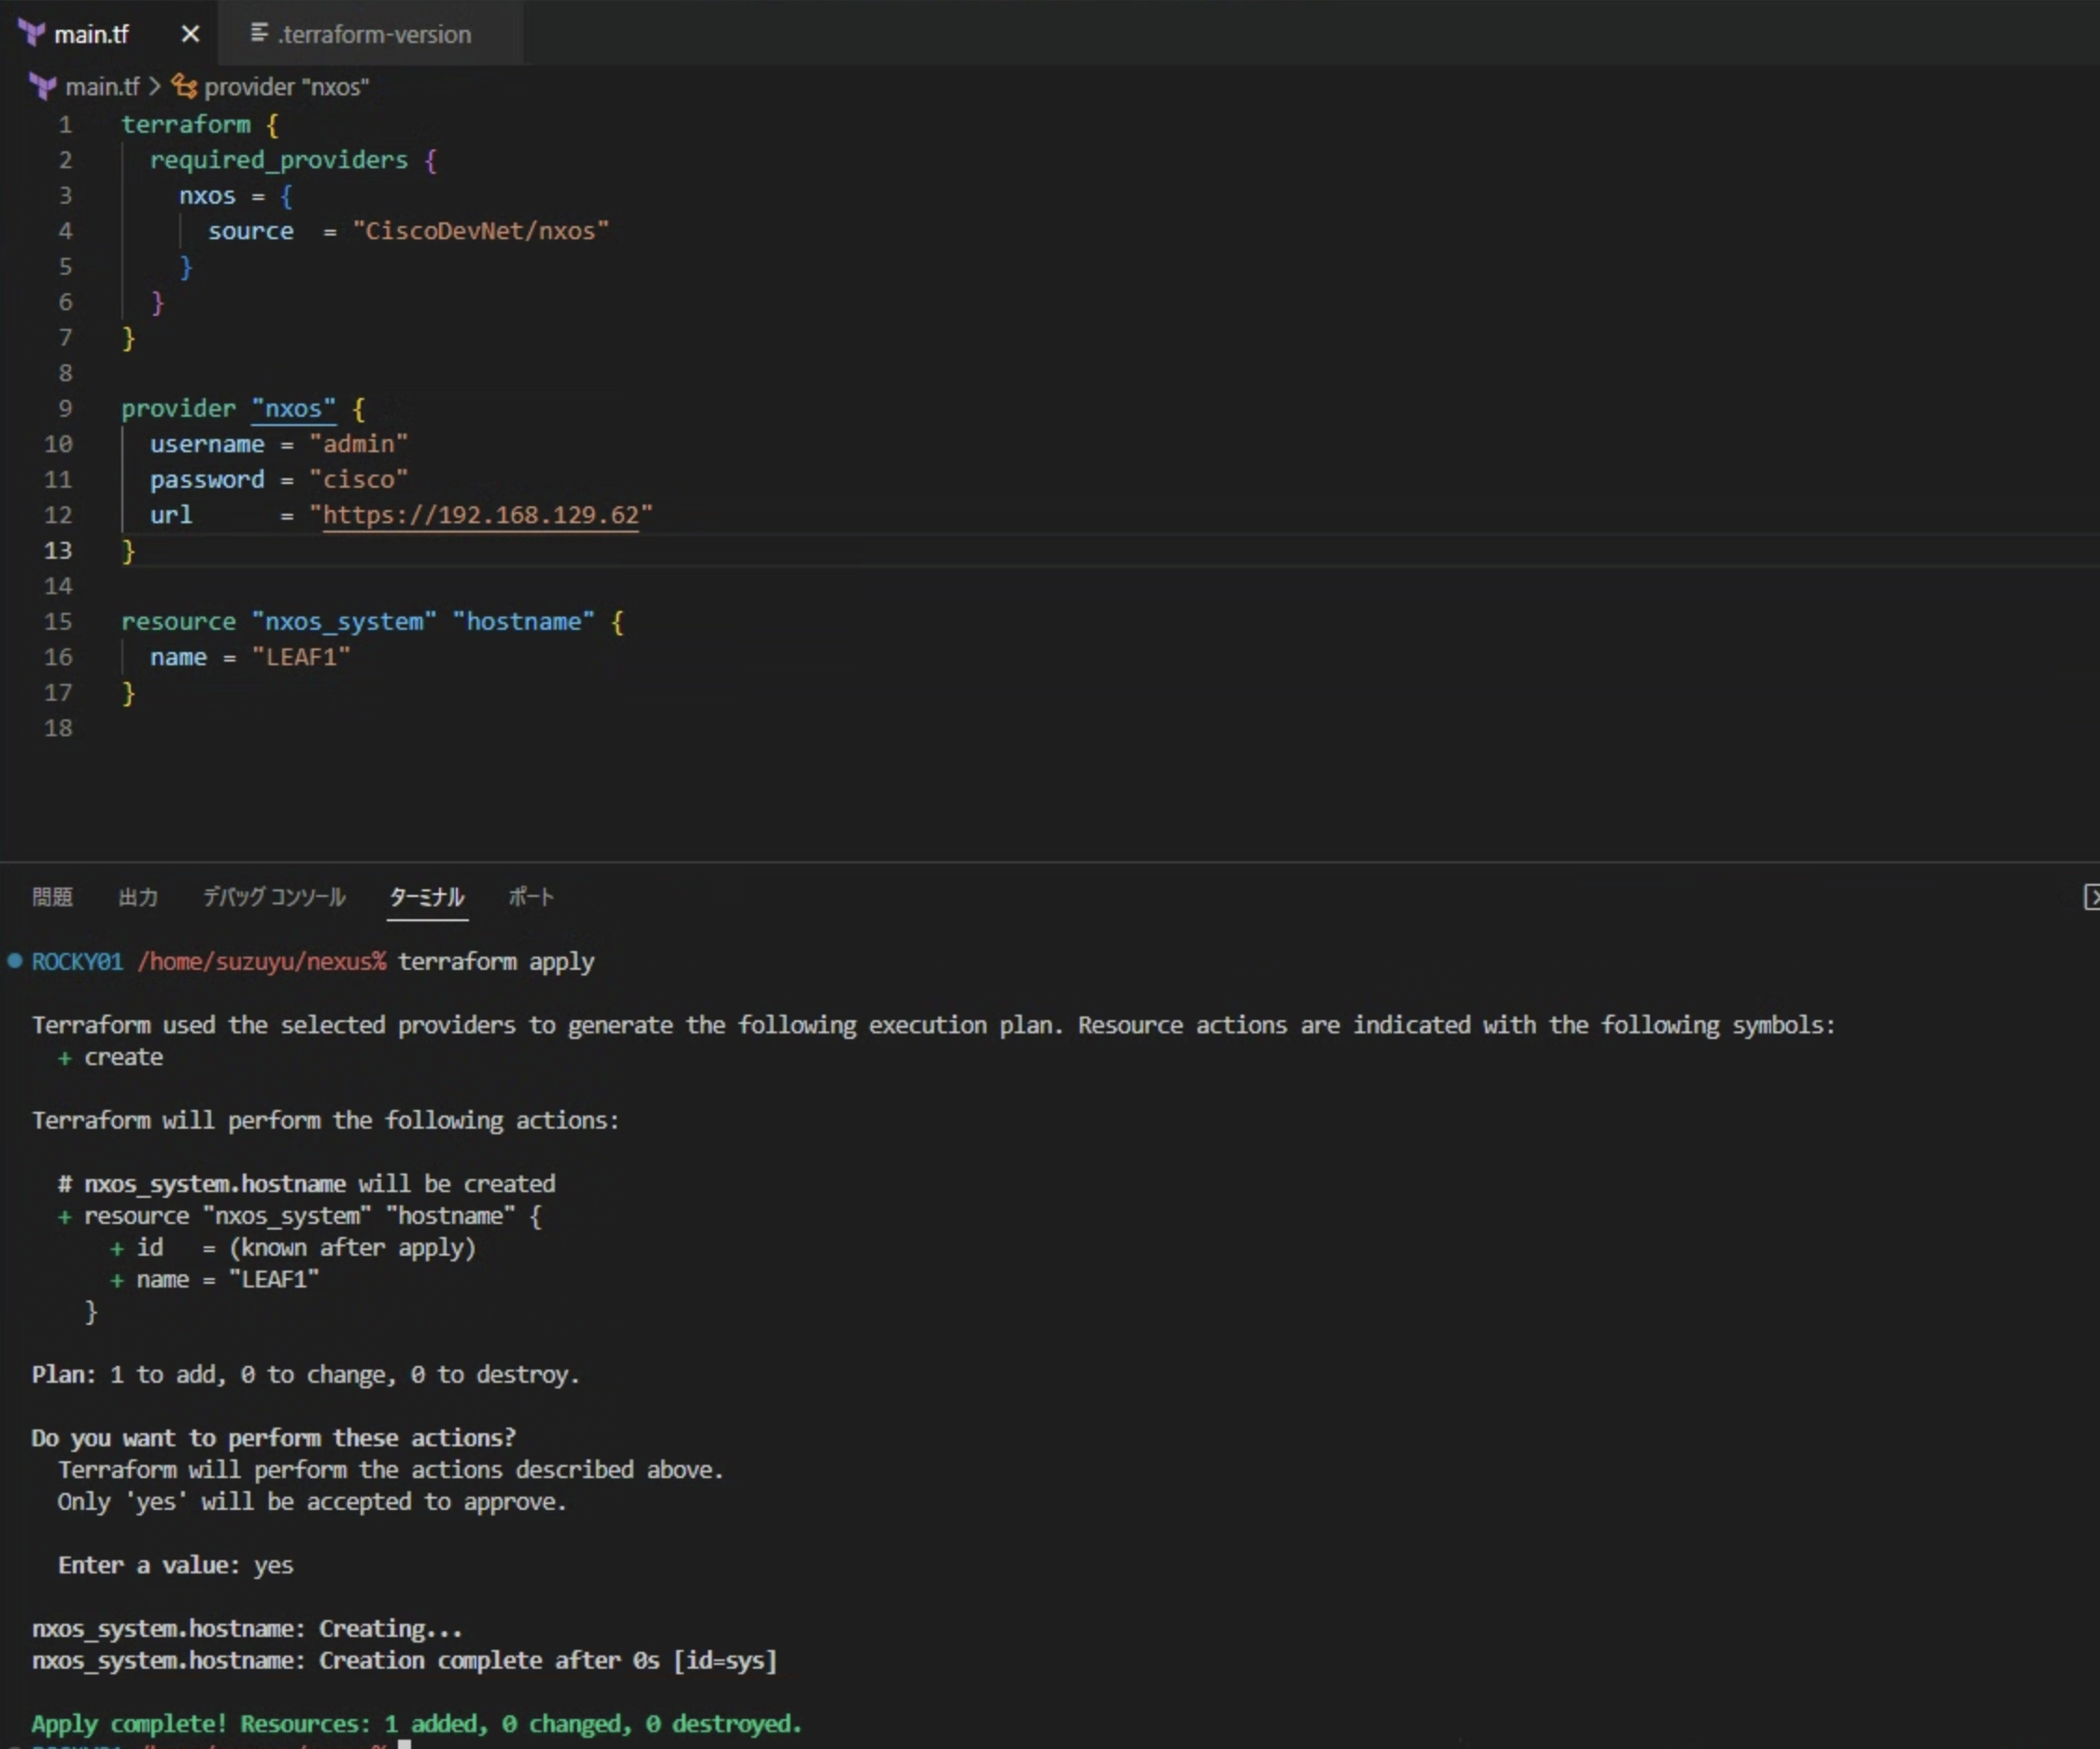Switch to デバッグ コンソール panel tab
Screen dimensions: 2100x1749
[274, 897]
